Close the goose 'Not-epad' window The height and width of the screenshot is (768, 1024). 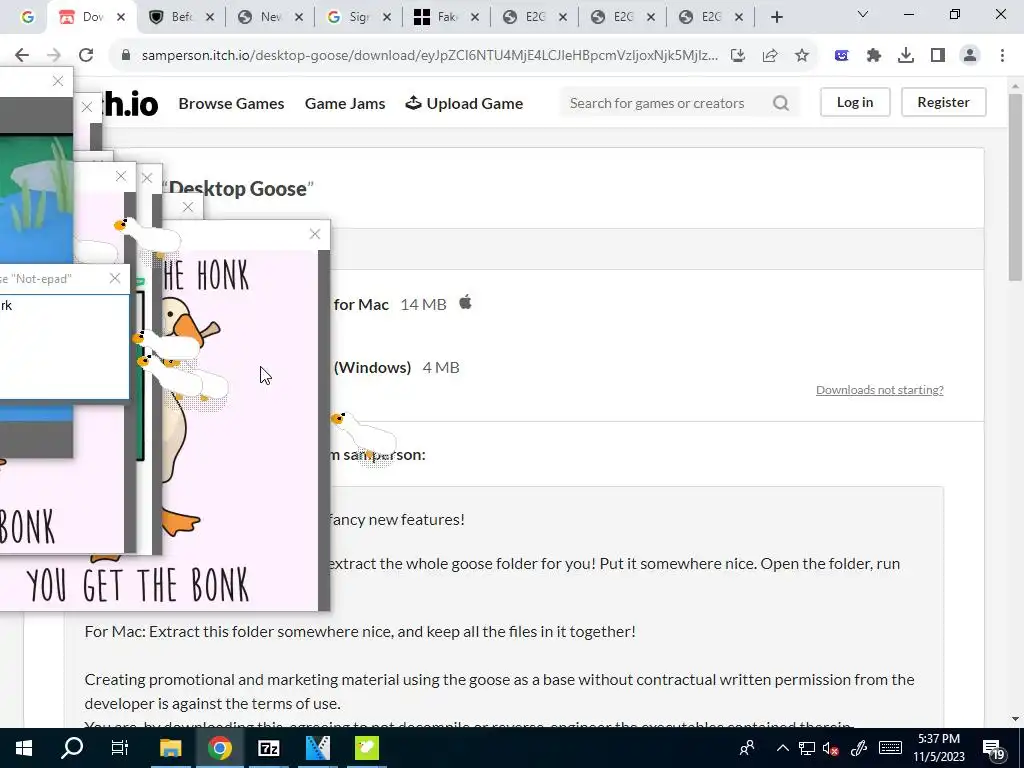[115, 278]
